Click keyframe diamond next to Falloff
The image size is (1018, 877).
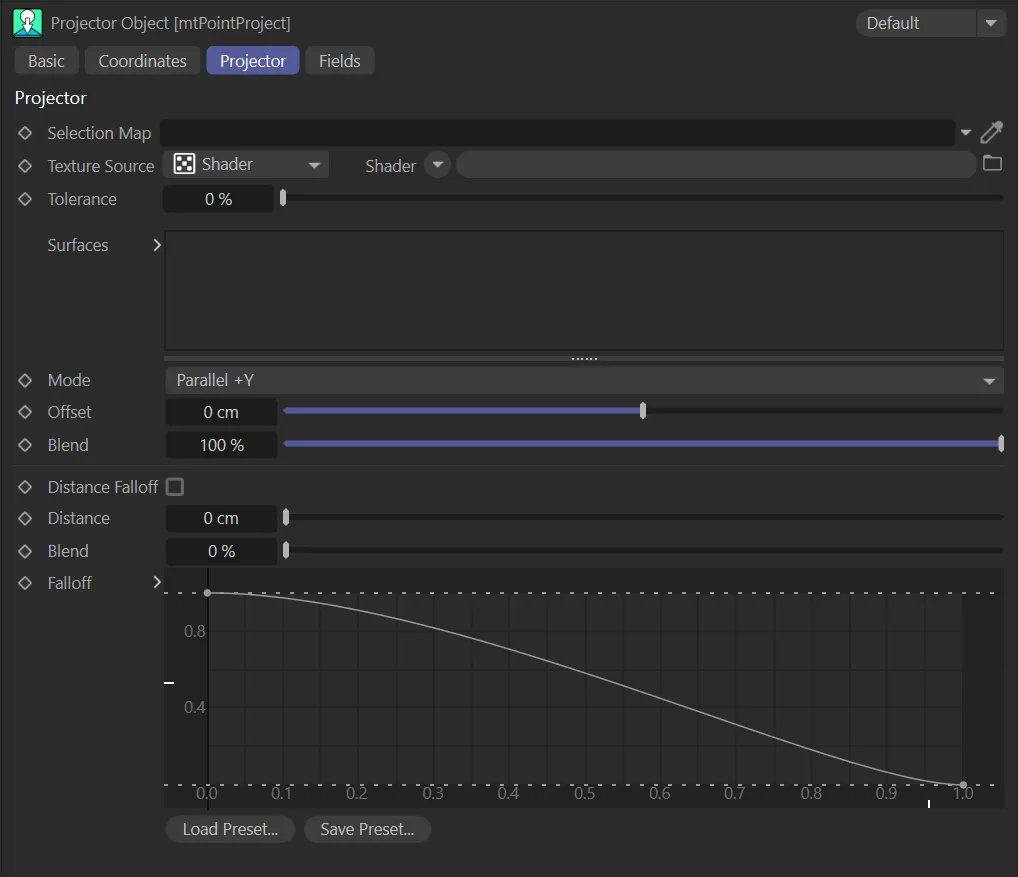pyautogui.click(x=26, y=583)
